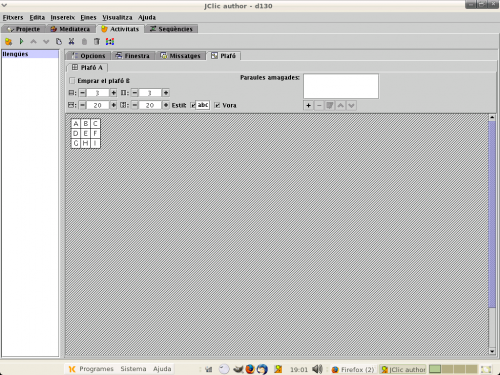The height and width of the screenshot is (375, 500).
Task: Launch JClic from the panel shortcut icon
Action: tap(278, 369)
